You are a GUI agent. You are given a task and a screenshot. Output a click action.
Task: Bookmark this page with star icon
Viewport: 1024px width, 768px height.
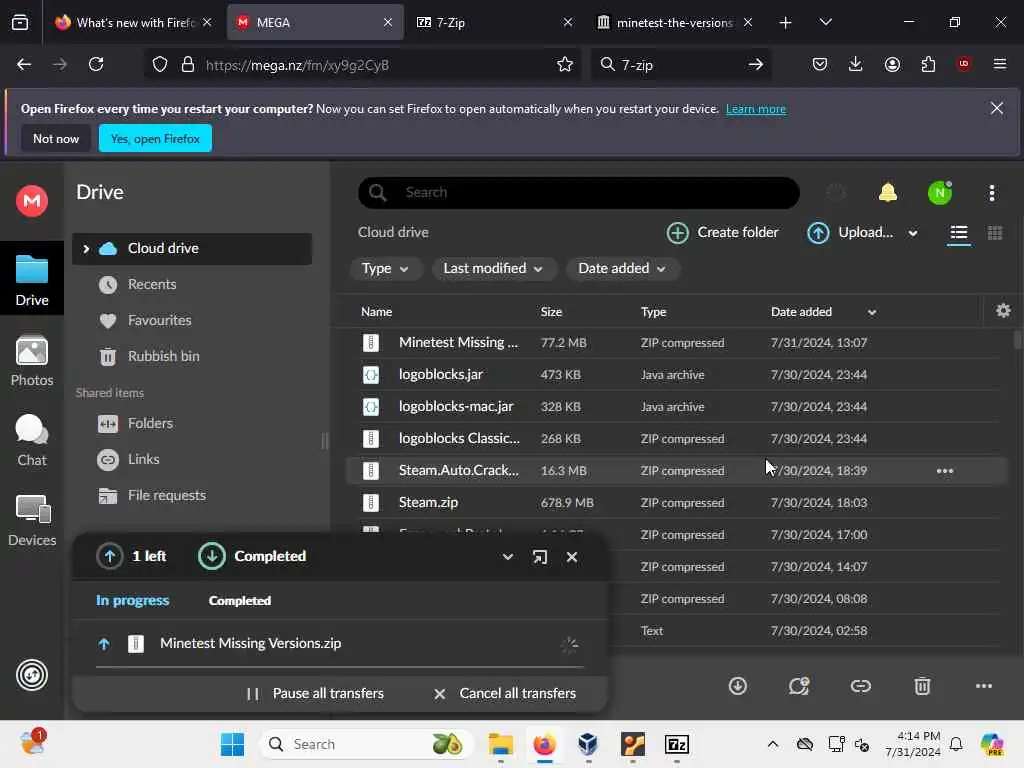pos(565,64)
